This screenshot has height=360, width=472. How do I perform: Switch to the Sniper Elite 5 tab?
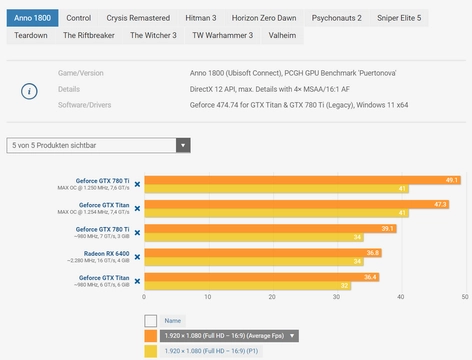[x=399, y=18]
